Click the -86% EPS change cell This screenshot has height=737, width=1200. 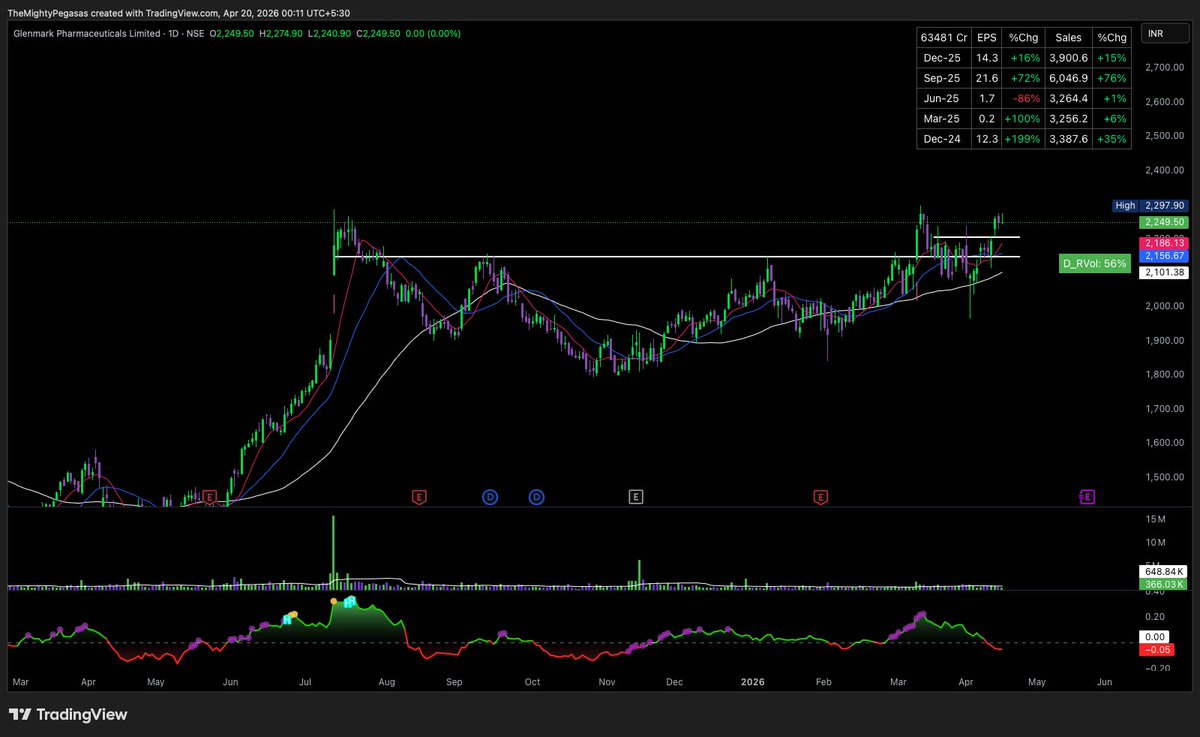click(x=1024, y=98)
